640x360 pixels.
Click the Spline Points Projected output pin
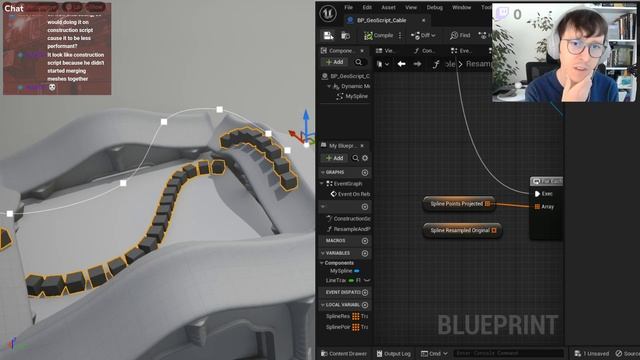pyautogui.click(x=487, y=204)
